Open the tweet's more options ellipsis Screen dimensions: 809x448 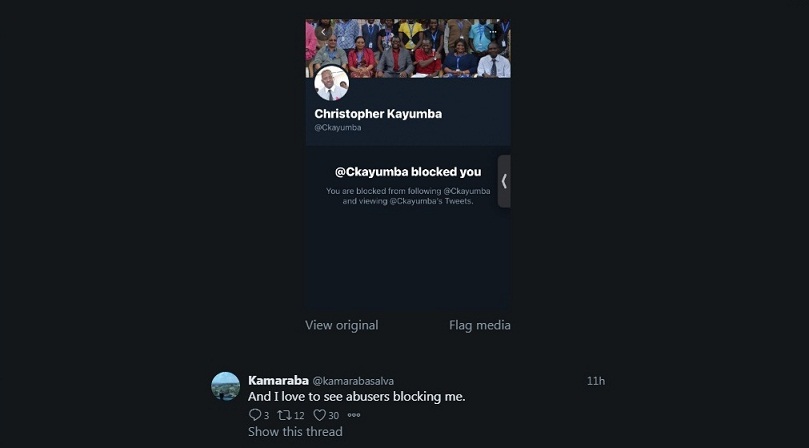354,415
